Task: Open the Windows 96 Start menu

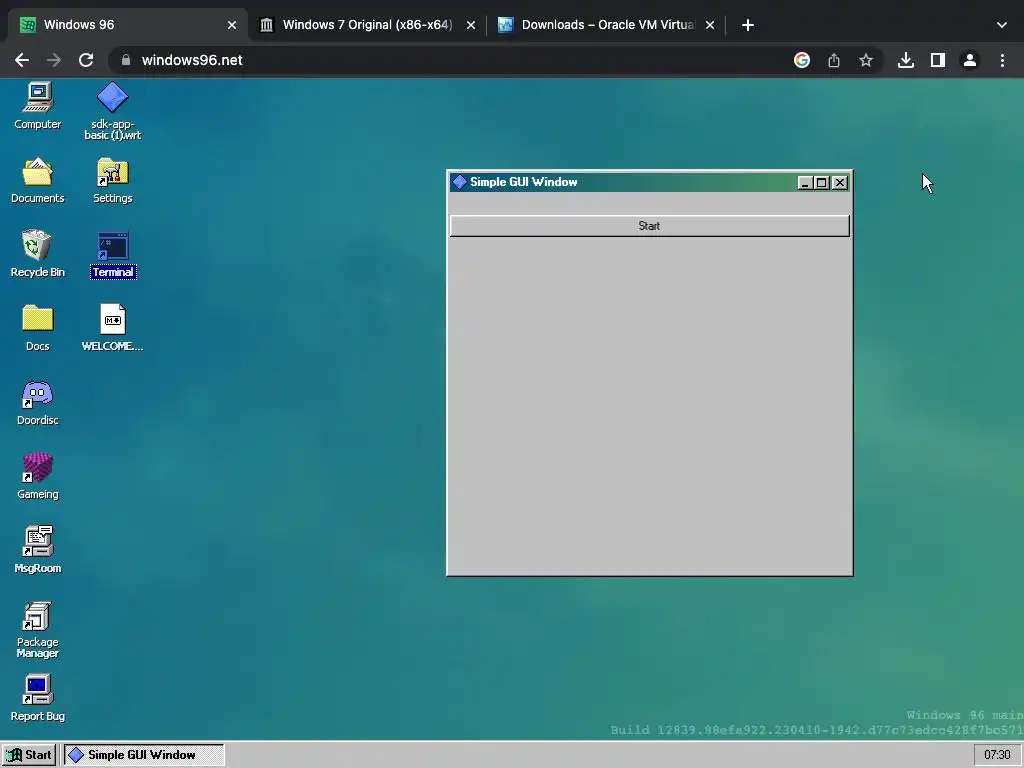Action: pos(29,755)
